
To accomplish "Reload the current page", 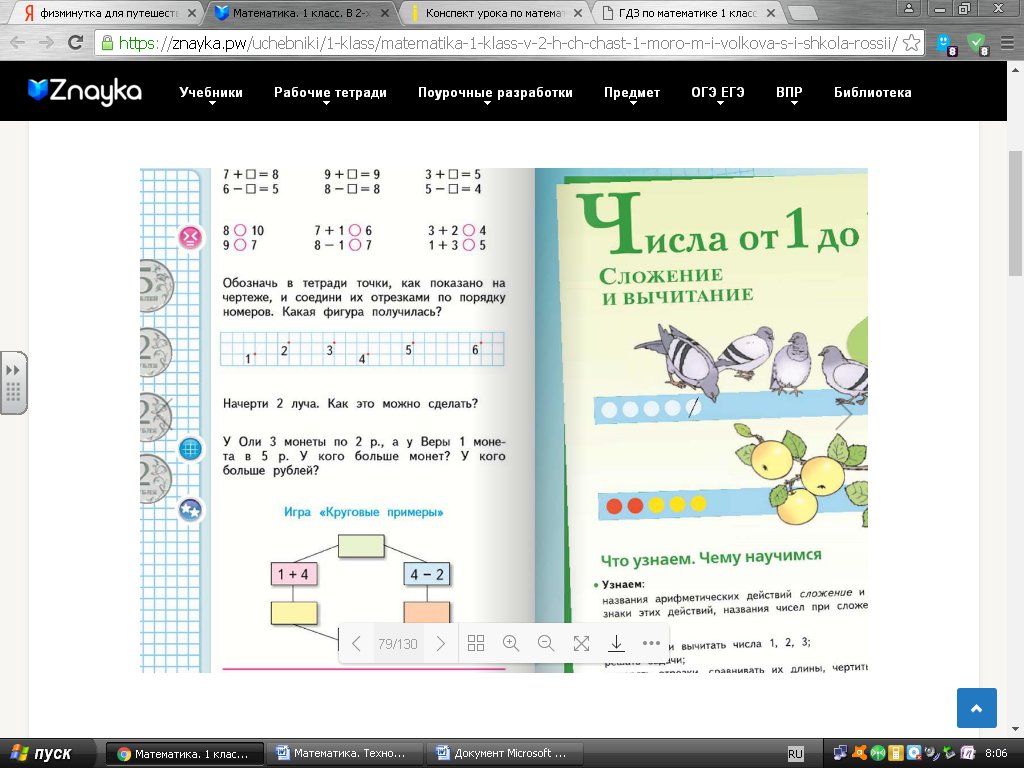I will (75, 43).
